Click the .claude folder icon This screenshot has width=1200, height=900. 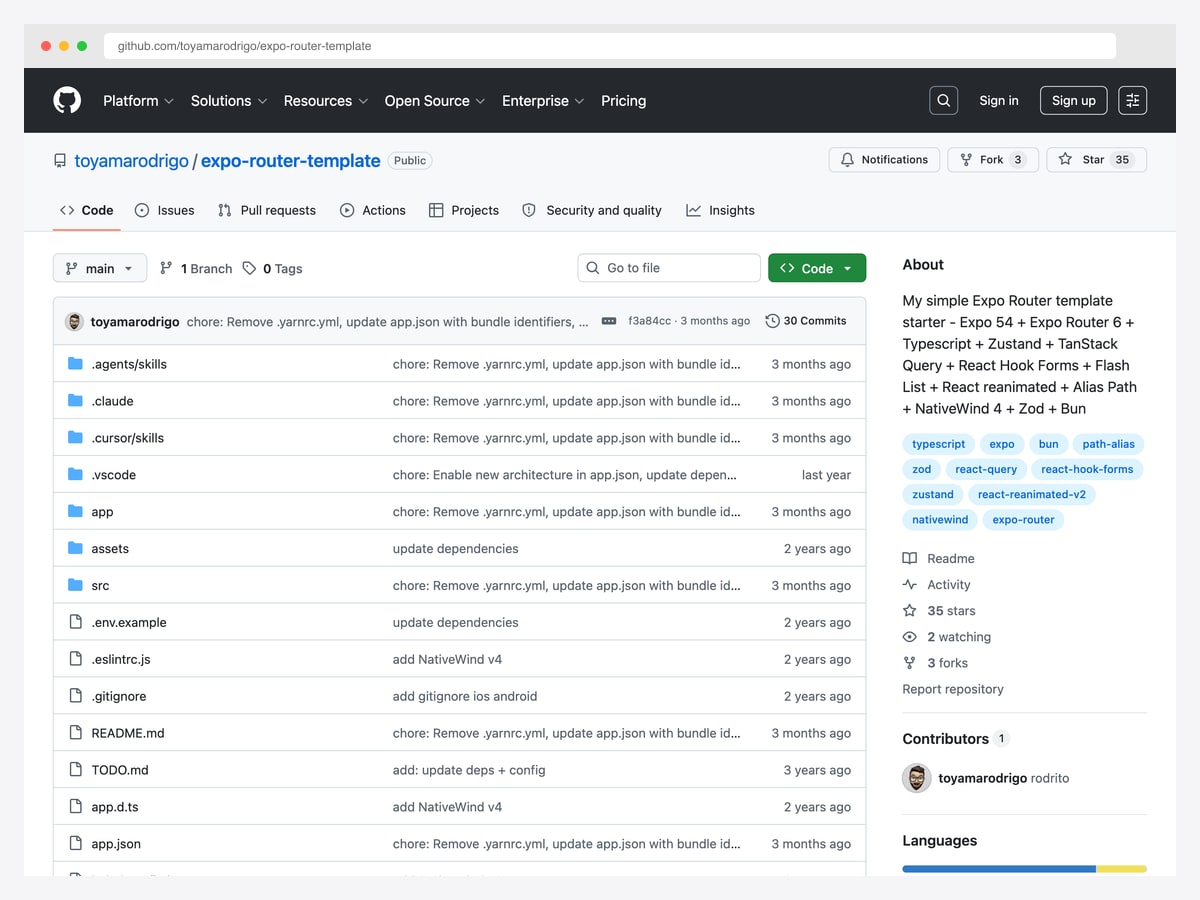[x=75, y=401]
